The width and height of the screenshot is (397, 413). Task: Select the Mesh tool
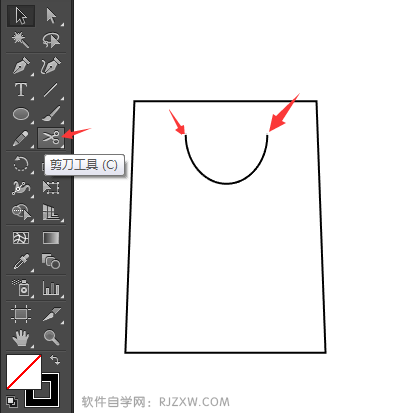click(x=21, y=238)
